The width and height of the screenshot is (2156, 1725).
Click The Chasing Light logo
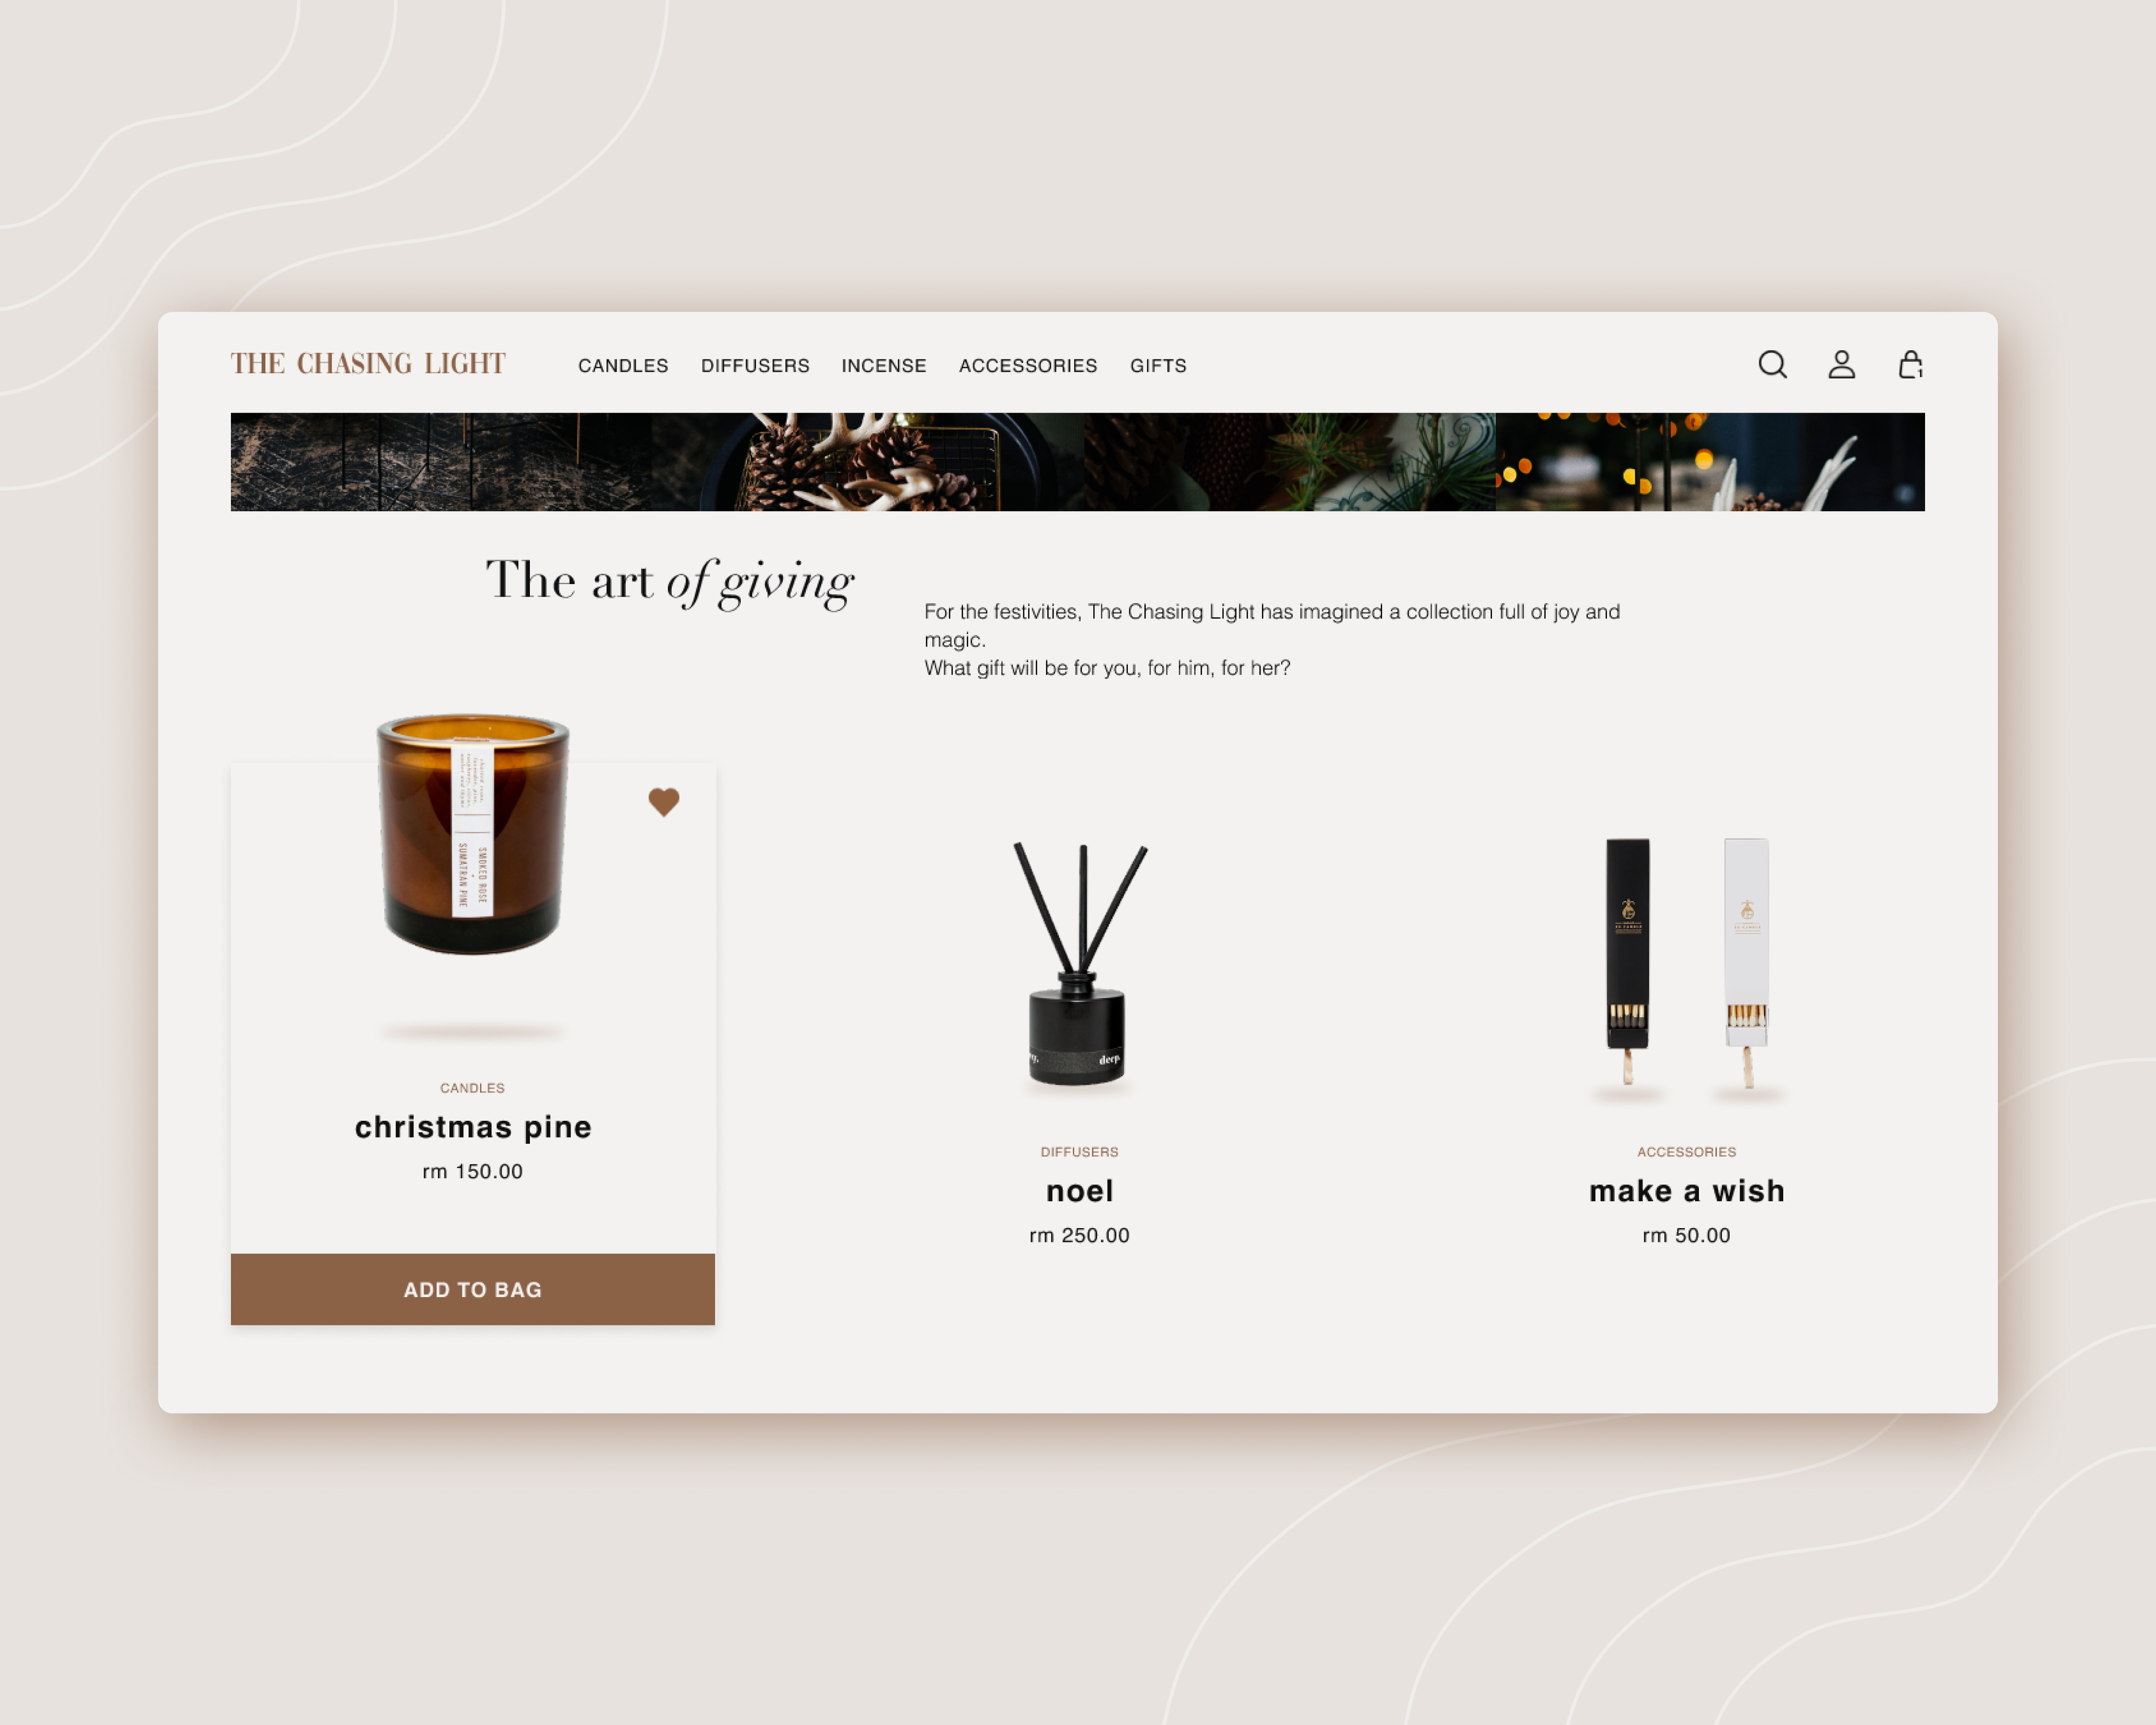[368, 364]
